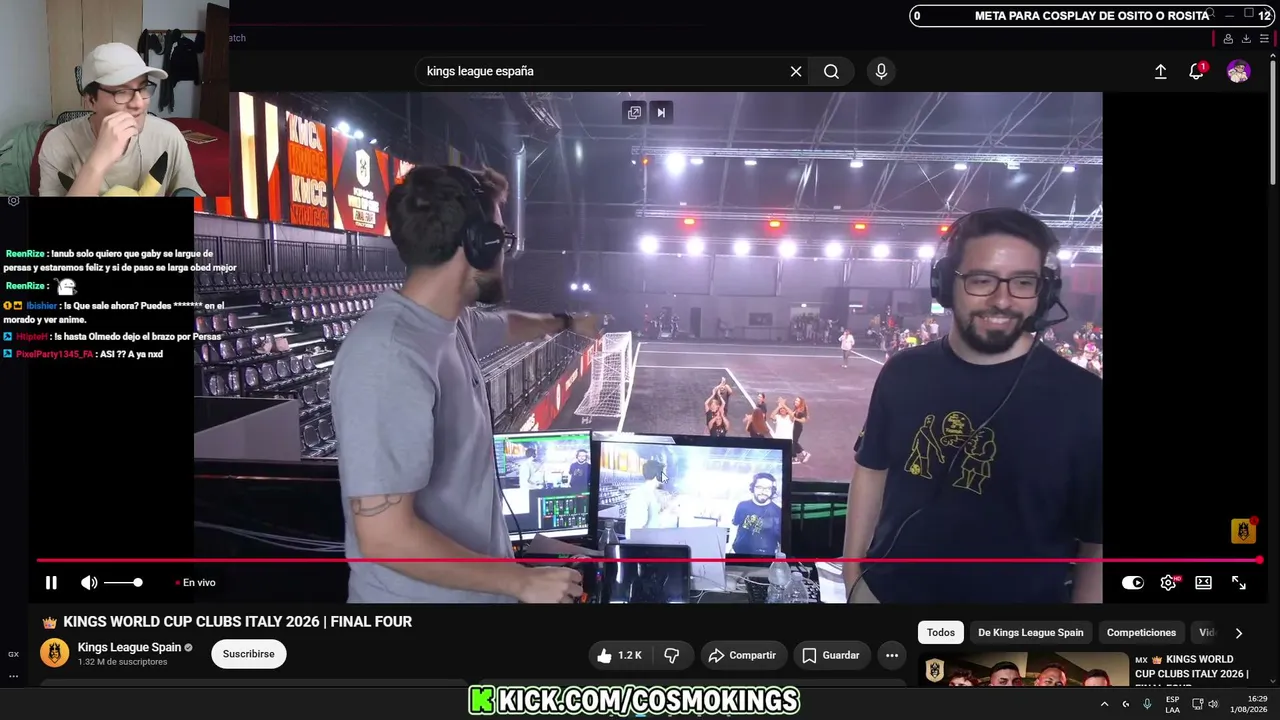The width and height of the screenshot is (1280, 720).
Task: Subscribe with the Suscribirse button
Action: [x=249, y=654]
